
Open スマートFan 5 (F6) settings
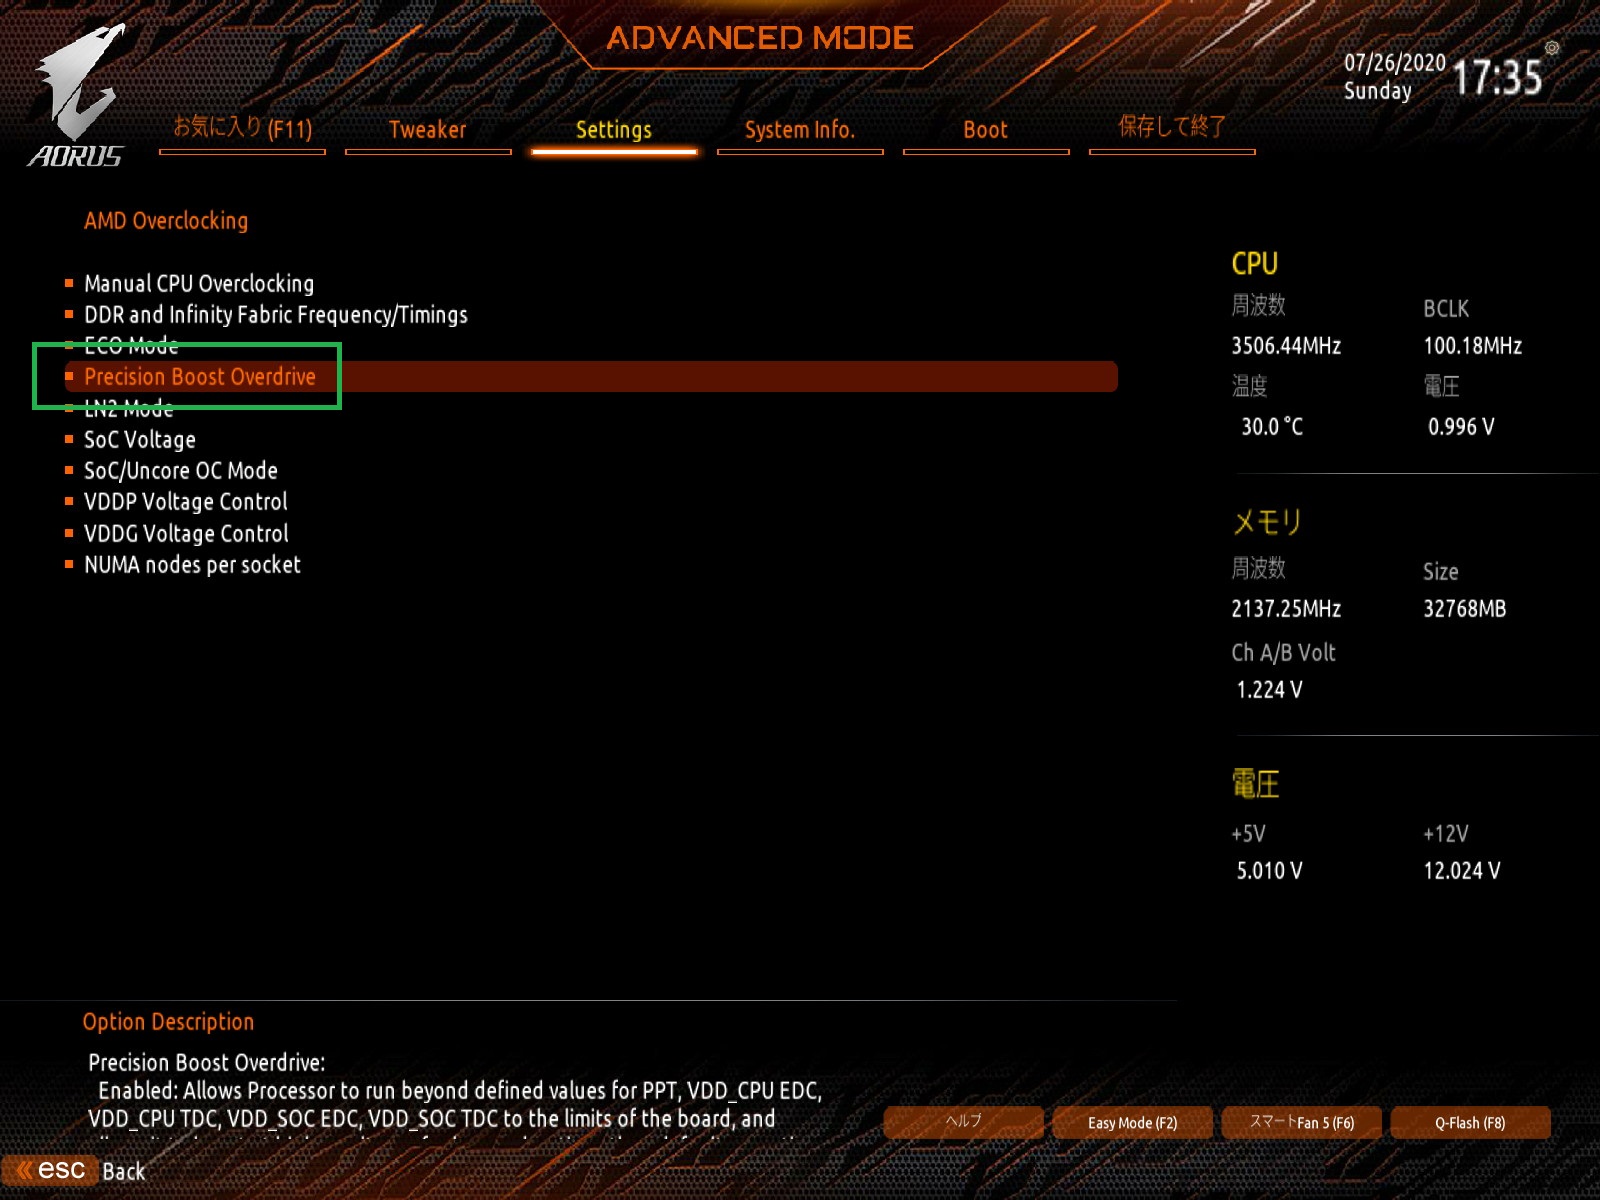[1302, 1122]
